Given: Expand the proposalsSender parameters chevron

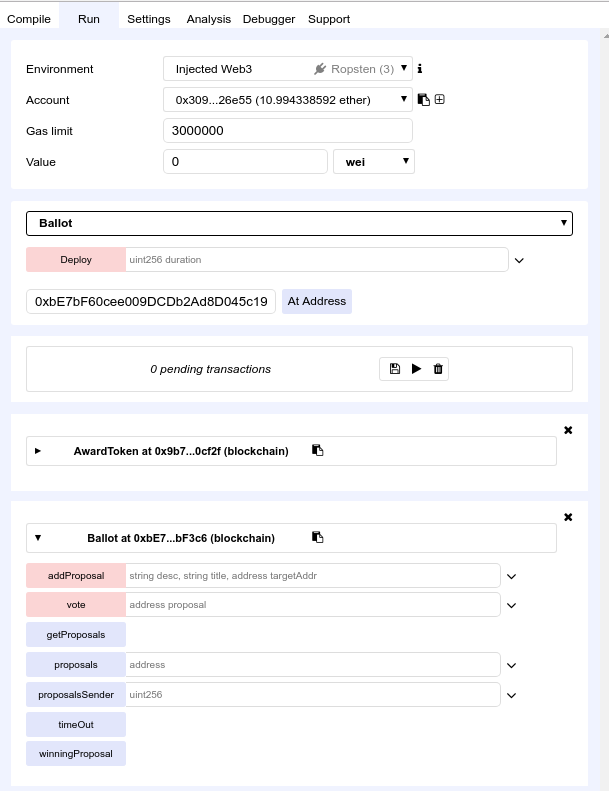Looking at the screenshot, I should coord(512,695).
